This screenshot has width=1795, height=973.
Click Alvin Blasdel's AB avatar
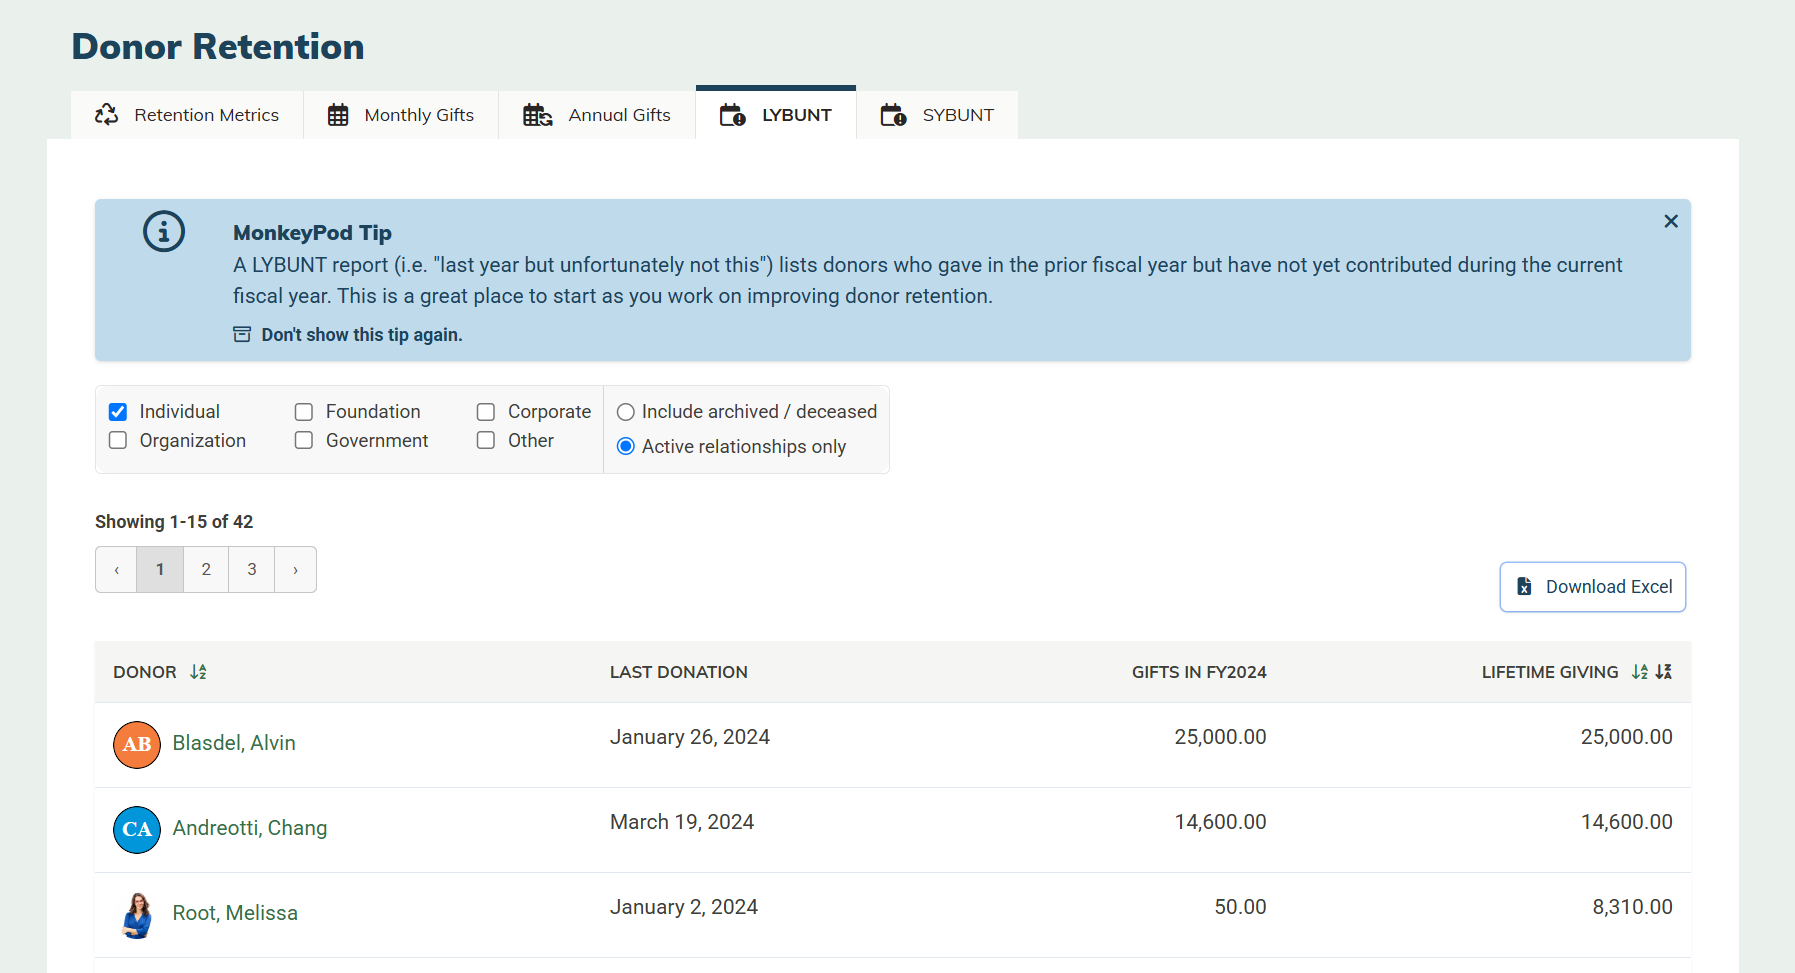coord(137,744)
